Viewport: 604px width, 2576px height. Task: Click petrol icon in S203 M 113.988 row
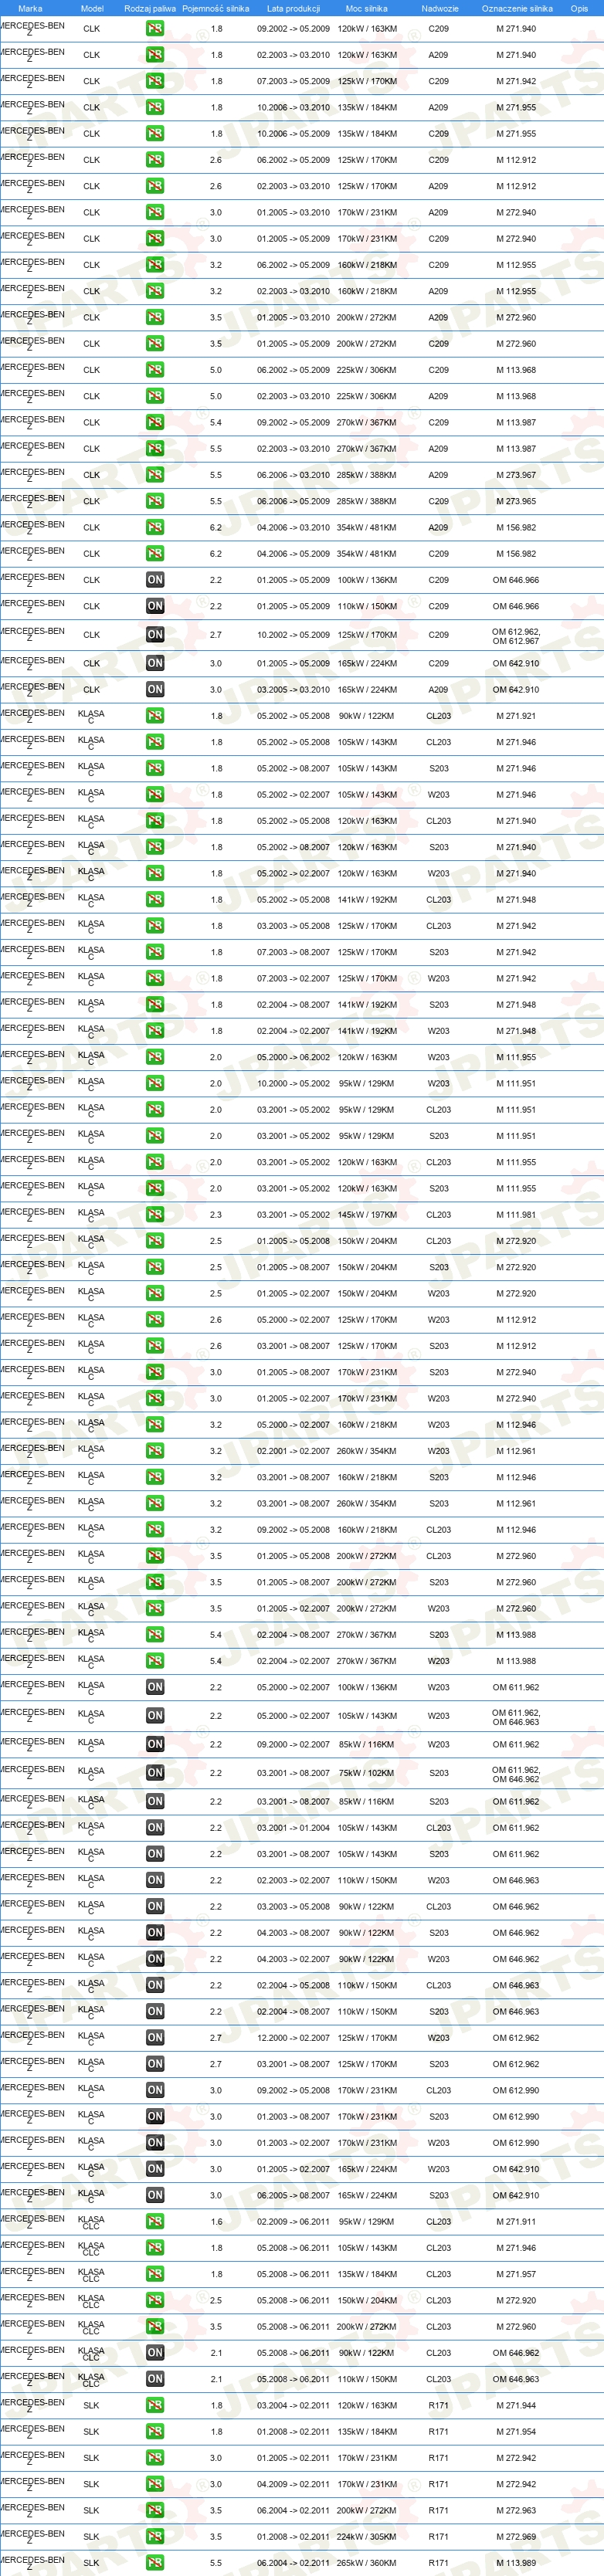pyautogui.click(x=155, y=1635)
